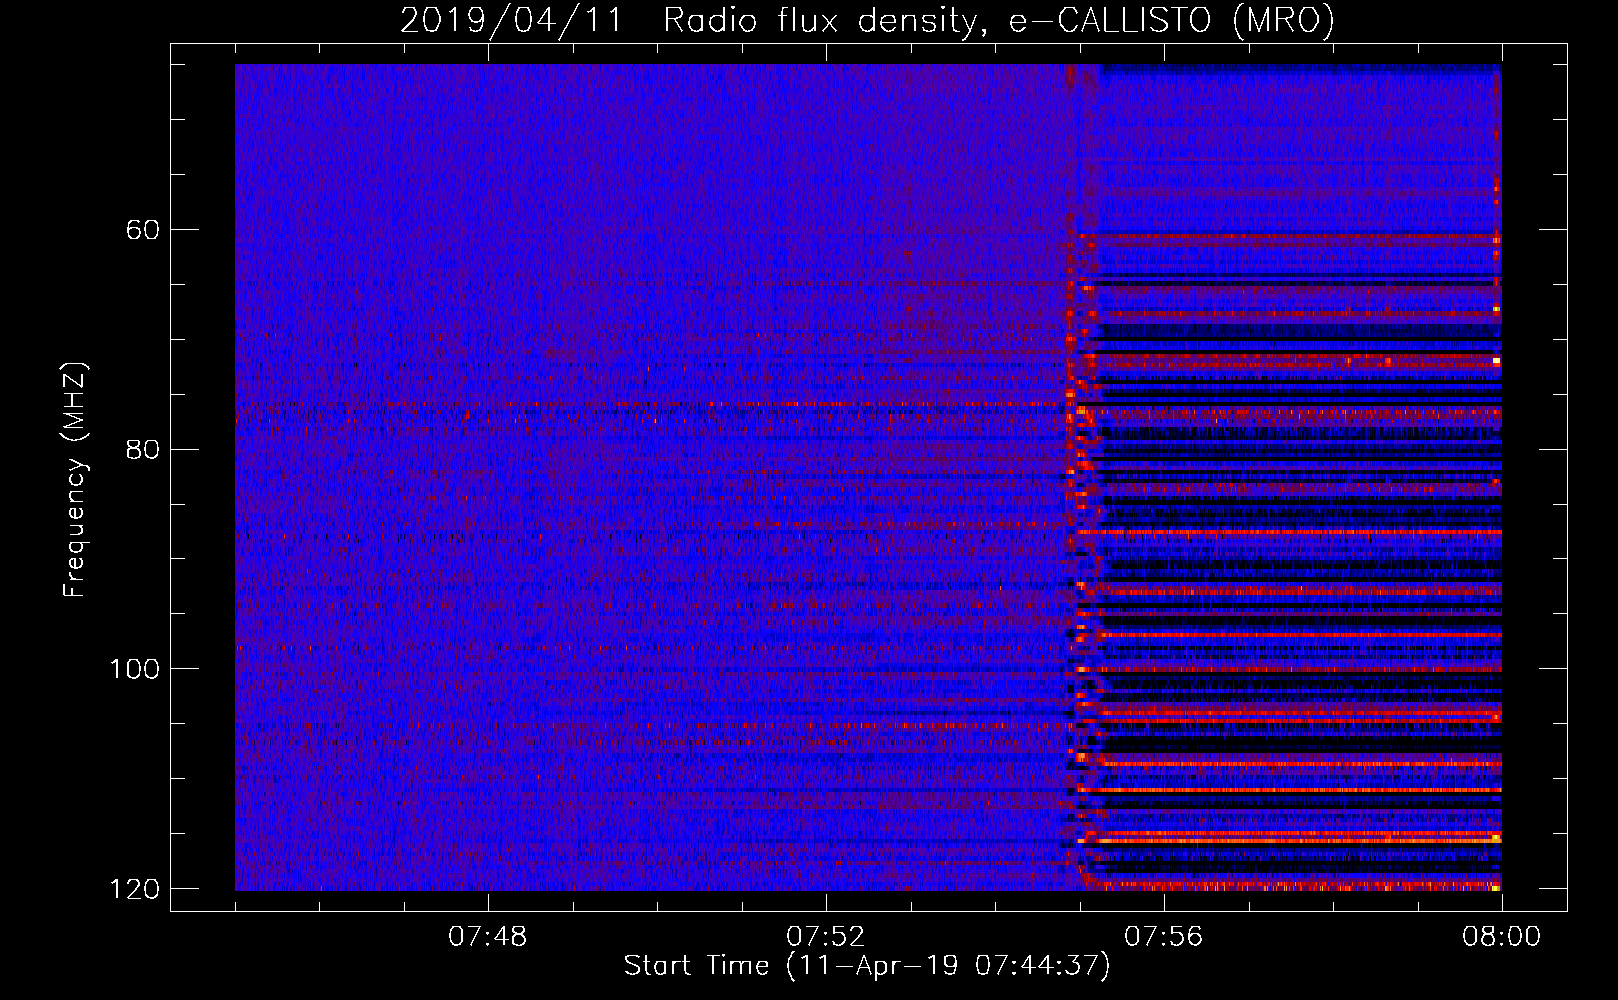
Task: Click the 'Start Time (11-Apr-19 07:44:37)' label
Action: [x=867, y=965]
